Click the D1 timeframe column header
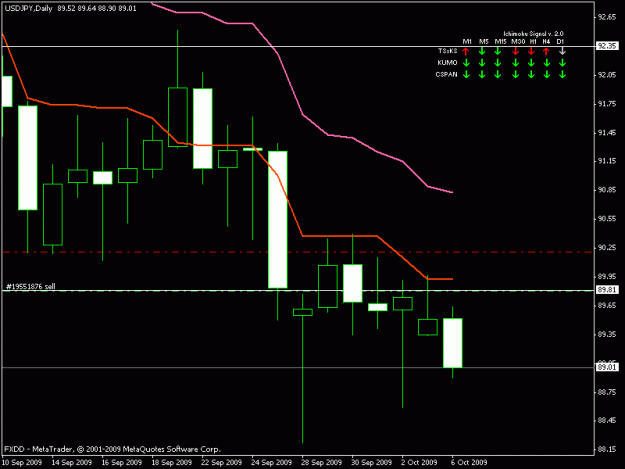 click(560, 41)
